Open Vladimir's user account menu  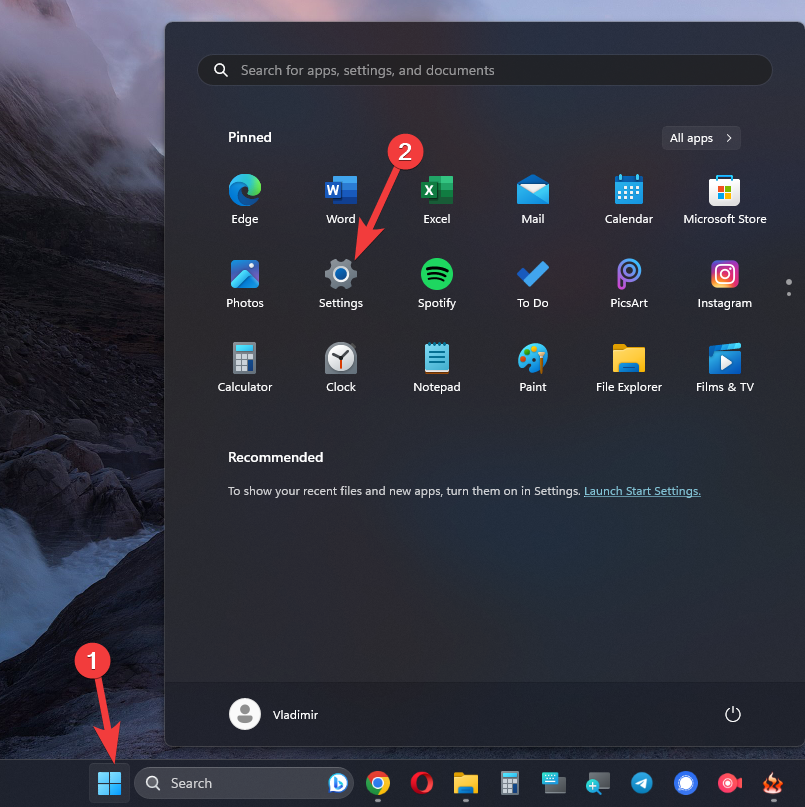[274, 714]
